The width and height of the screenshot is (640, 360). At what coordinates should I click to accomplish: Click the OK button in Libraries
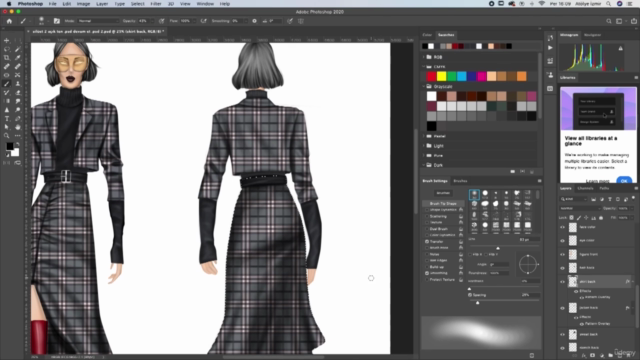[x=624, y=180]
